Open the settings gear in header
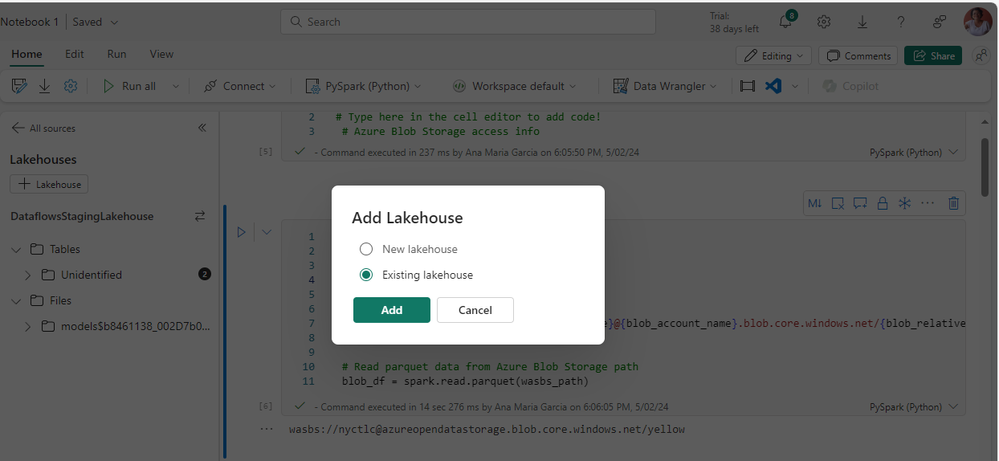999x461 pixels. (824, 22)
